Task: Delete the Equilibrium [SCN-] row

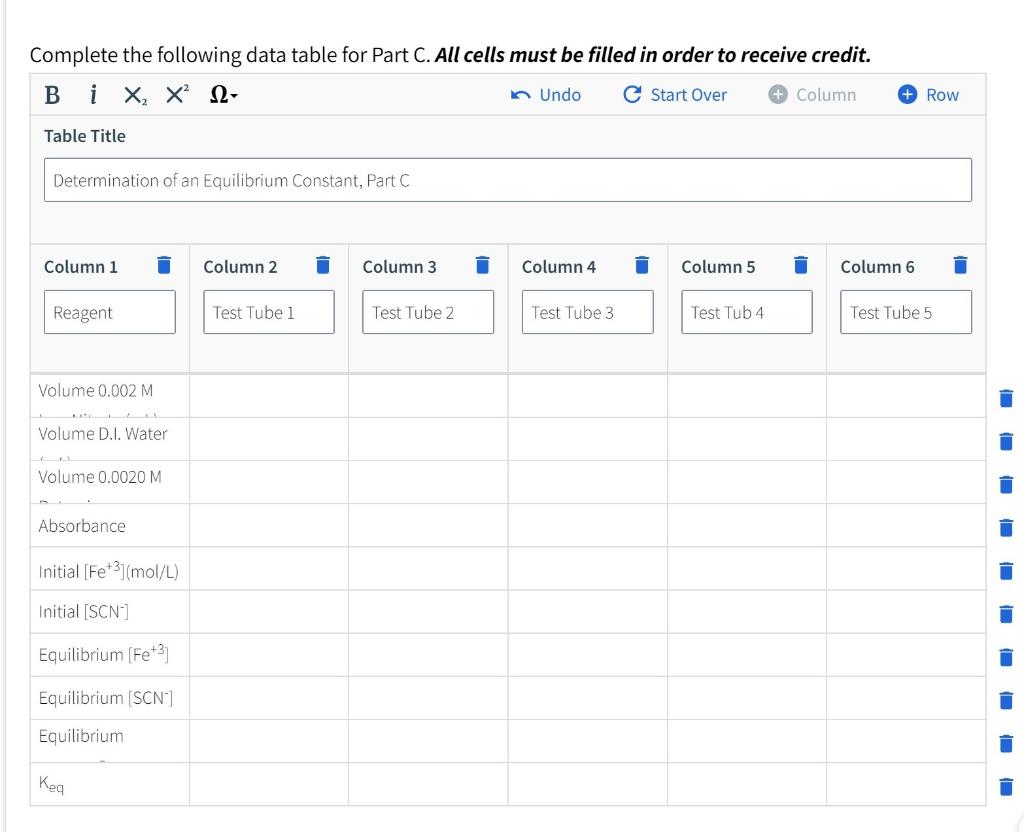Action: coord(1006,700)
